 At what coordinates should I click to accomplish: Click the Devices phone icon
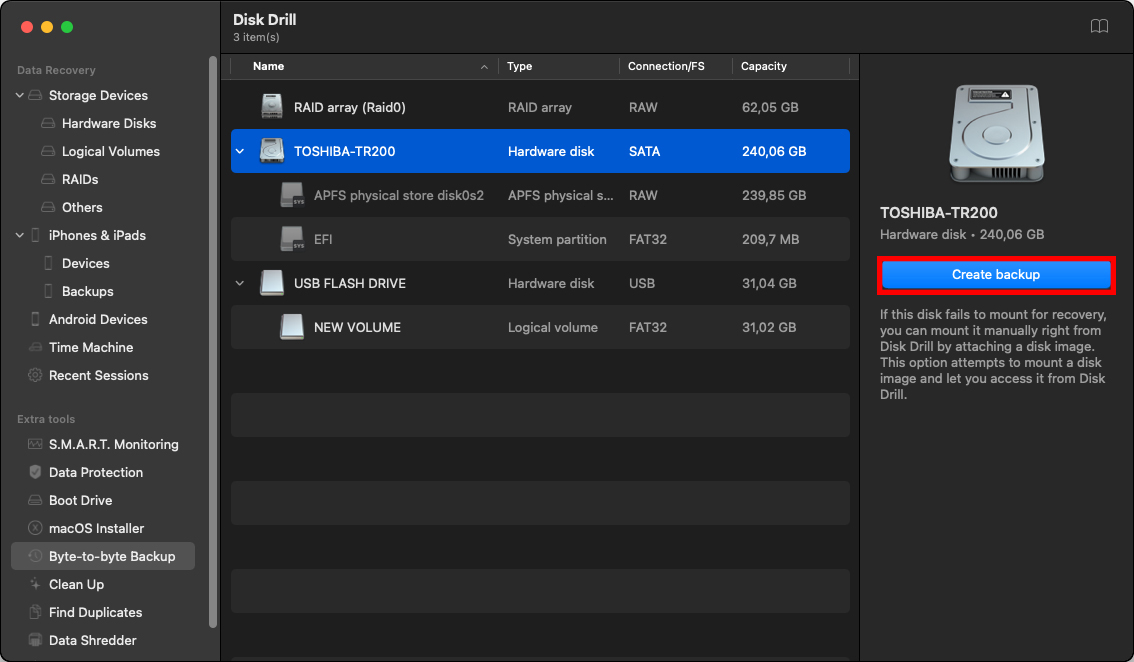pos(48,263)
